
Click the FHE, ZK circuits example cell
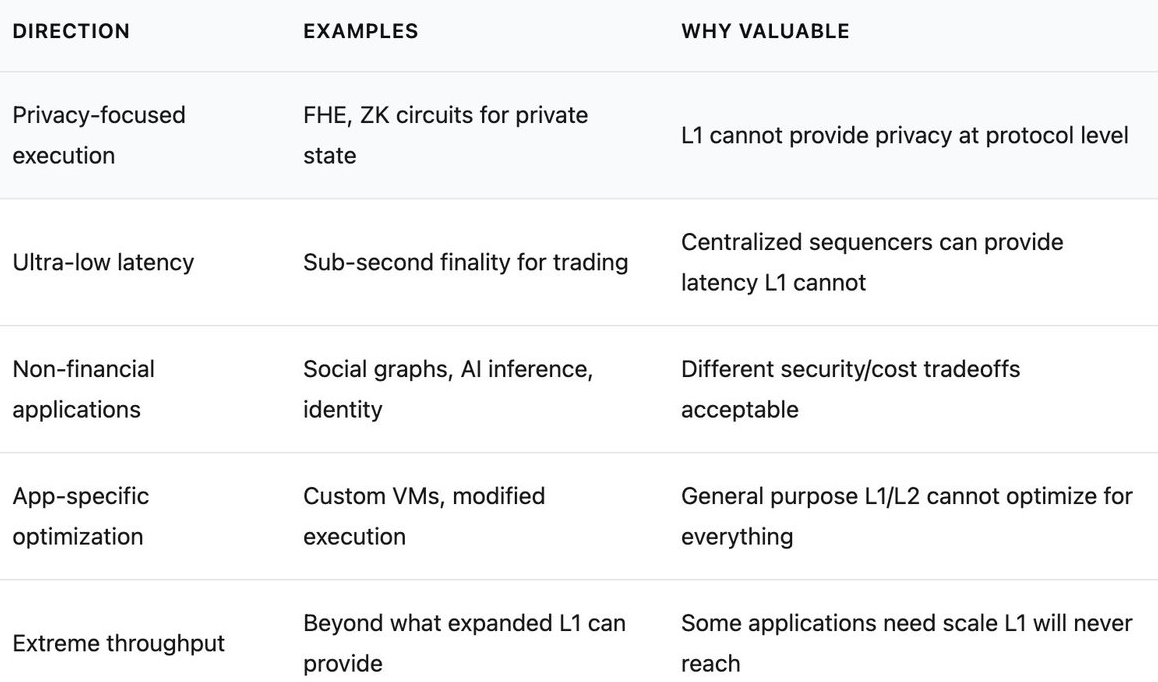[445, 135]
